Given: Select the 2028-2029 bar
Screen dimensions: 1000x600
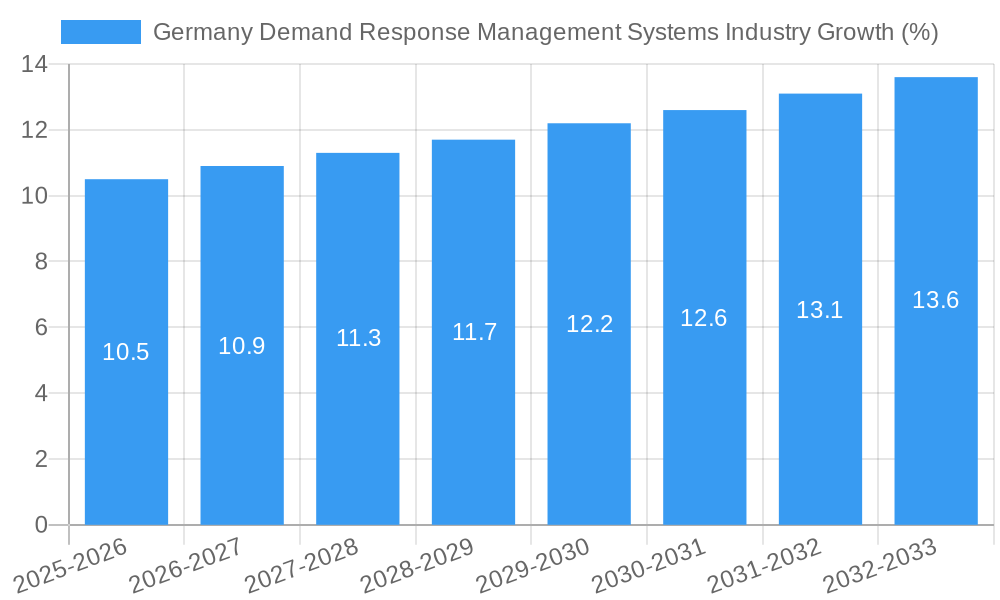Looking at the screenshot, I should click(x=473, y=332).
